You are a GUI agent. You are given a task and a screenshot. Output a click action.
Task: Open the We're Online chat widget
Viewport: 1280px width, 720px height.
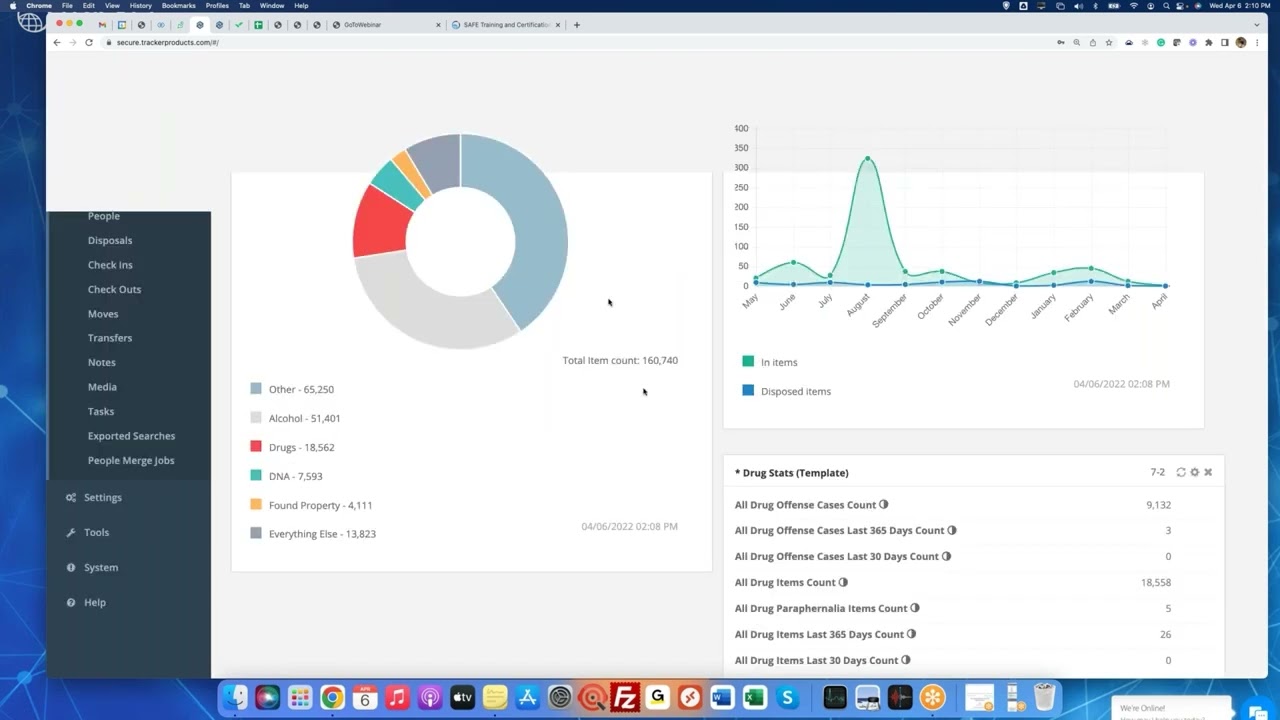tap(1170, 708)
